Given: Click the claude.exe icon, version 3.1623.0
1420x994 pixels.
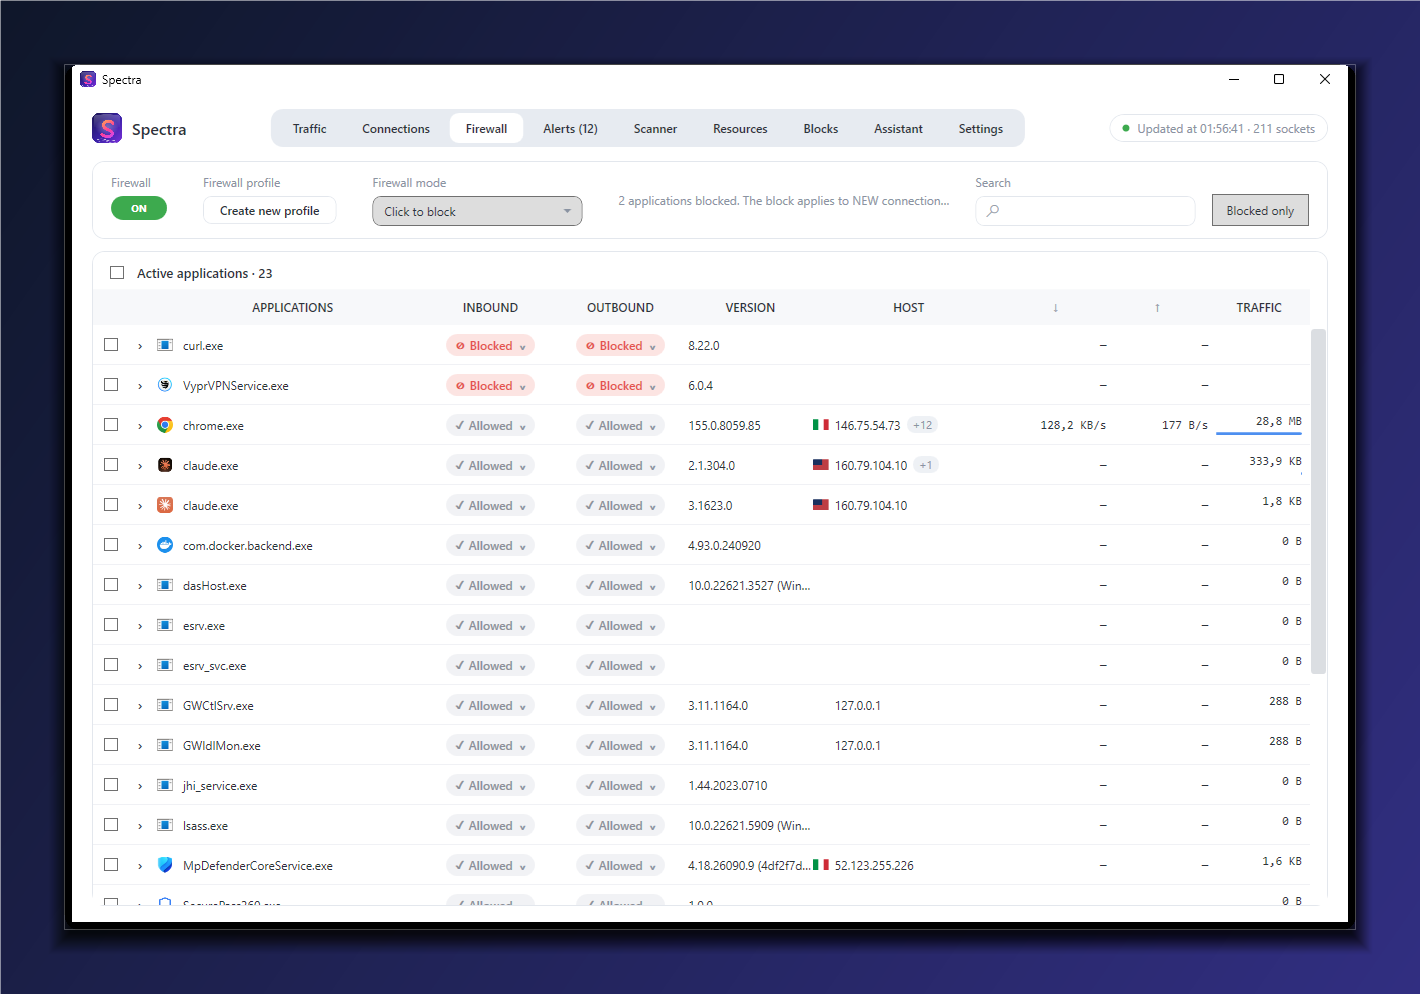Looking at the screenshot, I should [x=165, y=505].
